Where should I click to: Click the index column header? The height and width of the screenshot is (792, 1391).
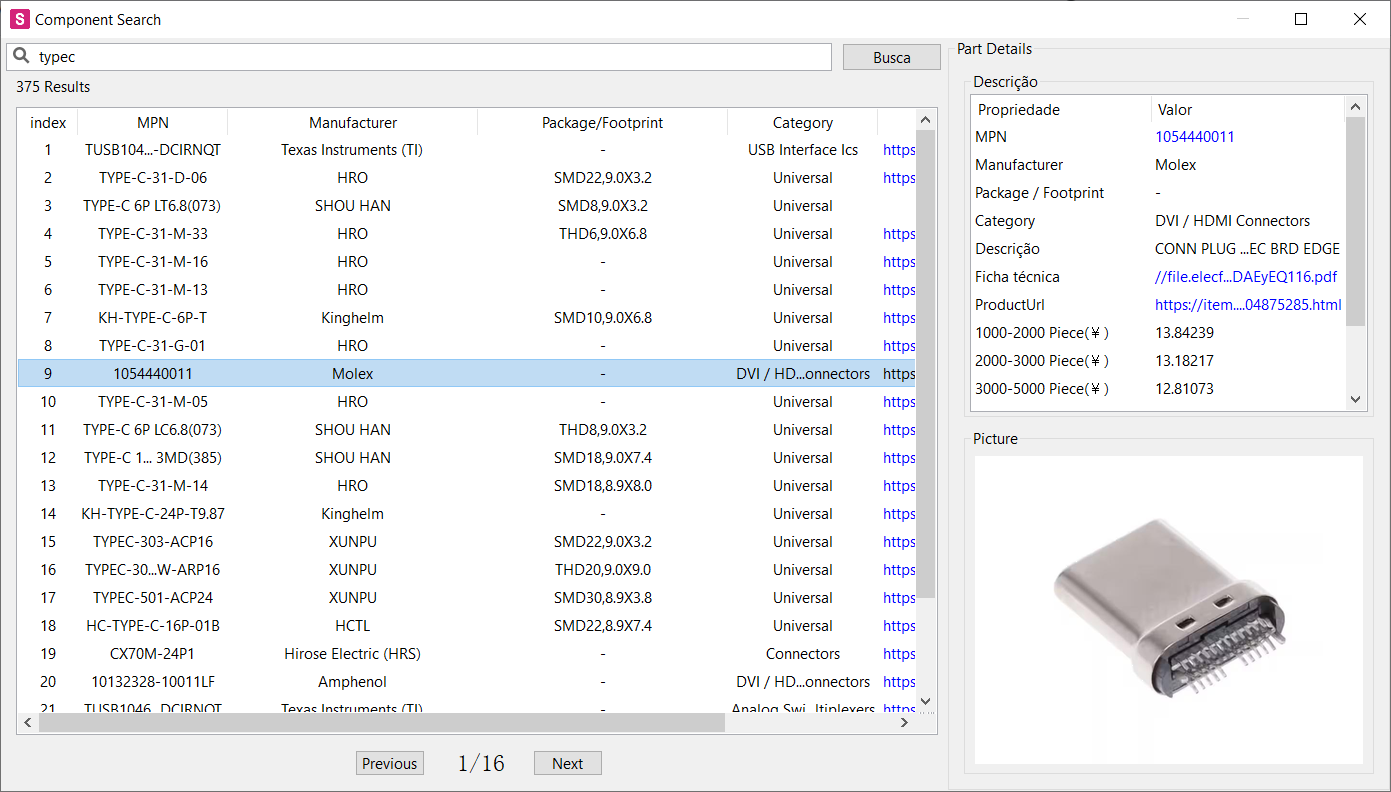click(x=48, y=122)
